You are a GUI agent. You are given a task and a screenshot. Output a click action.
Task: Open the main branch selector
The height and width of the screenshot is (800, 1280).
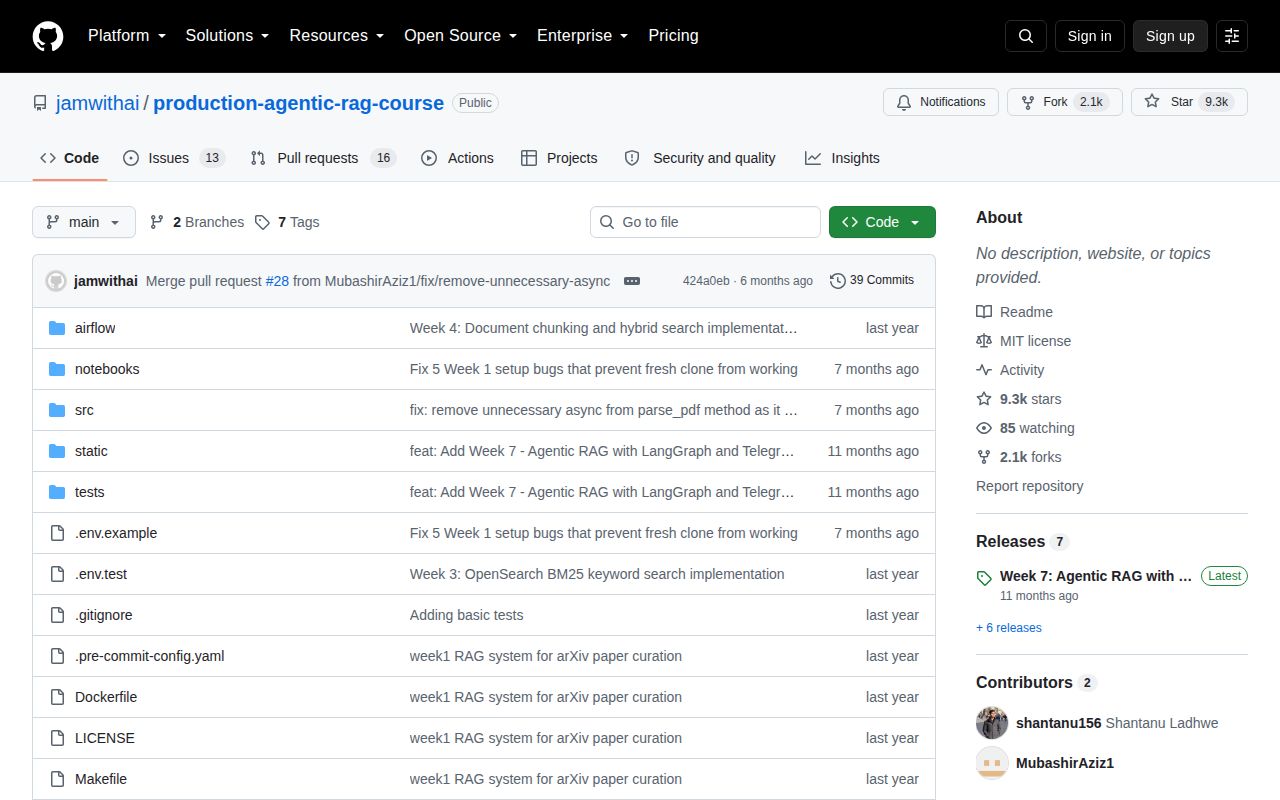pyautogui.click(x=84, y=222)
